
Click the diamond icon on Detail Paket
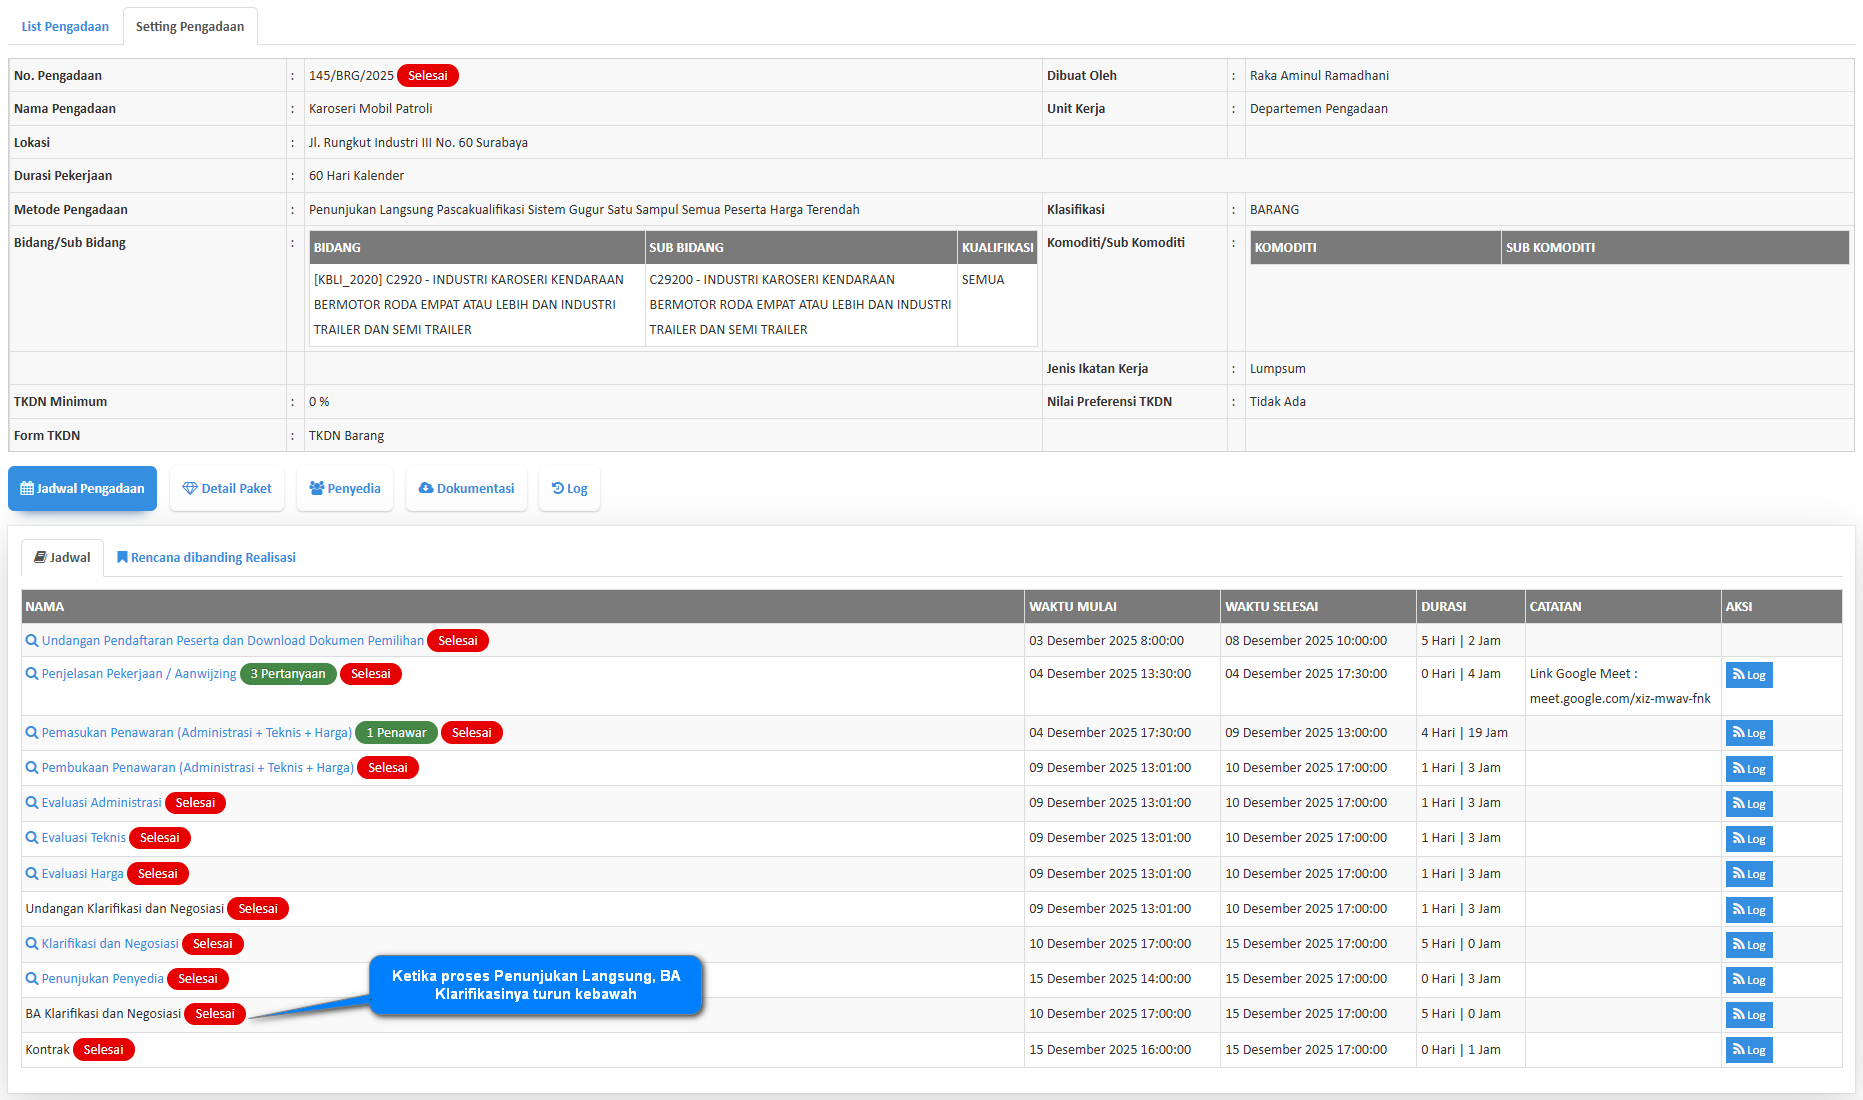click(x=190, y=489)
